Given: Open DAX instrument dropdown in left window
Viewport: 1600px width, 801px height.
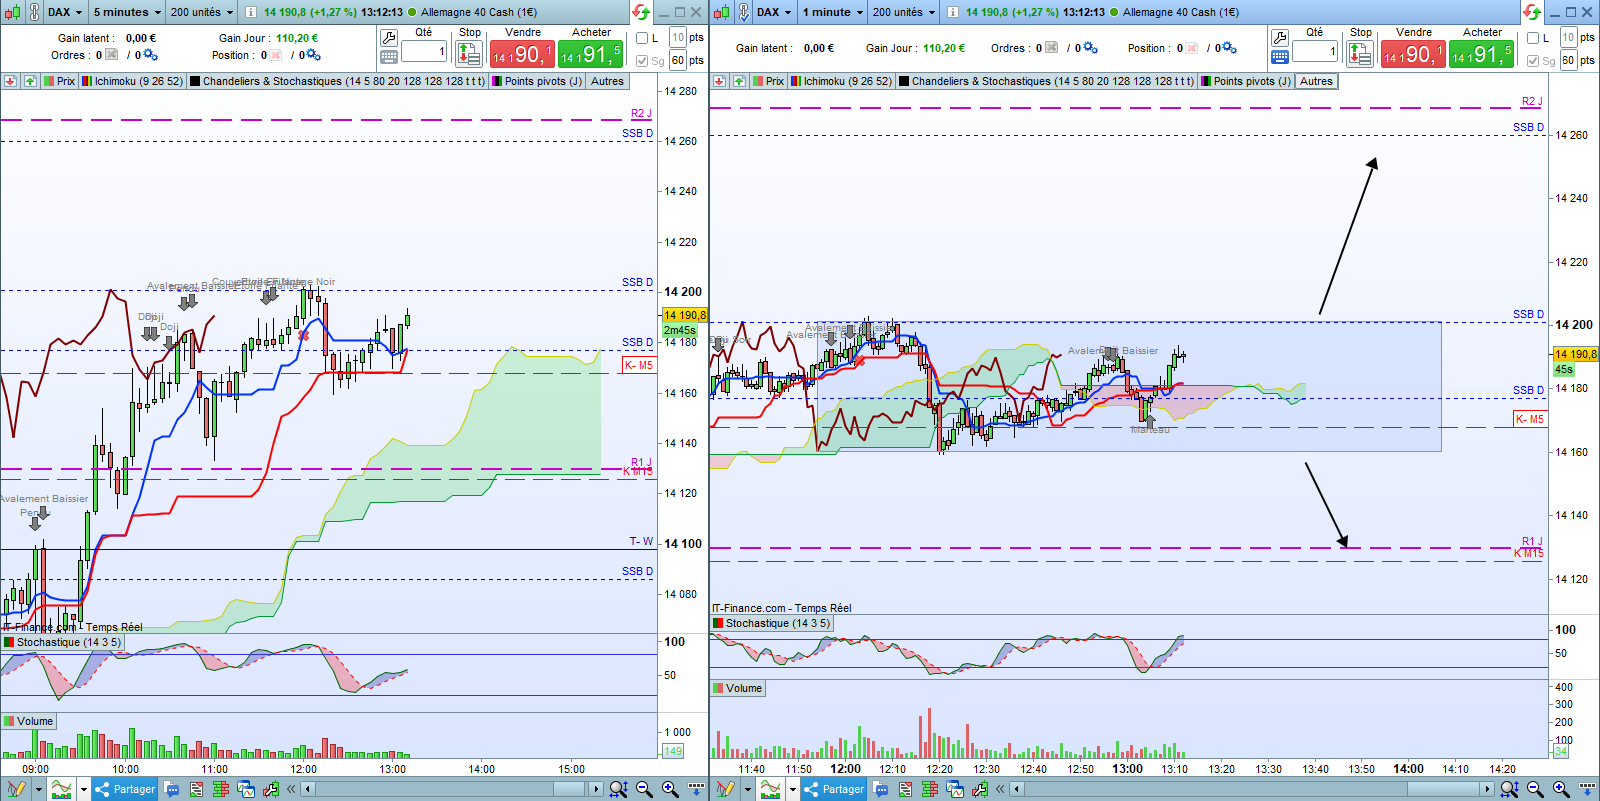Looking at the screenshot, I should pyautogui.click(x=65, y=12).
